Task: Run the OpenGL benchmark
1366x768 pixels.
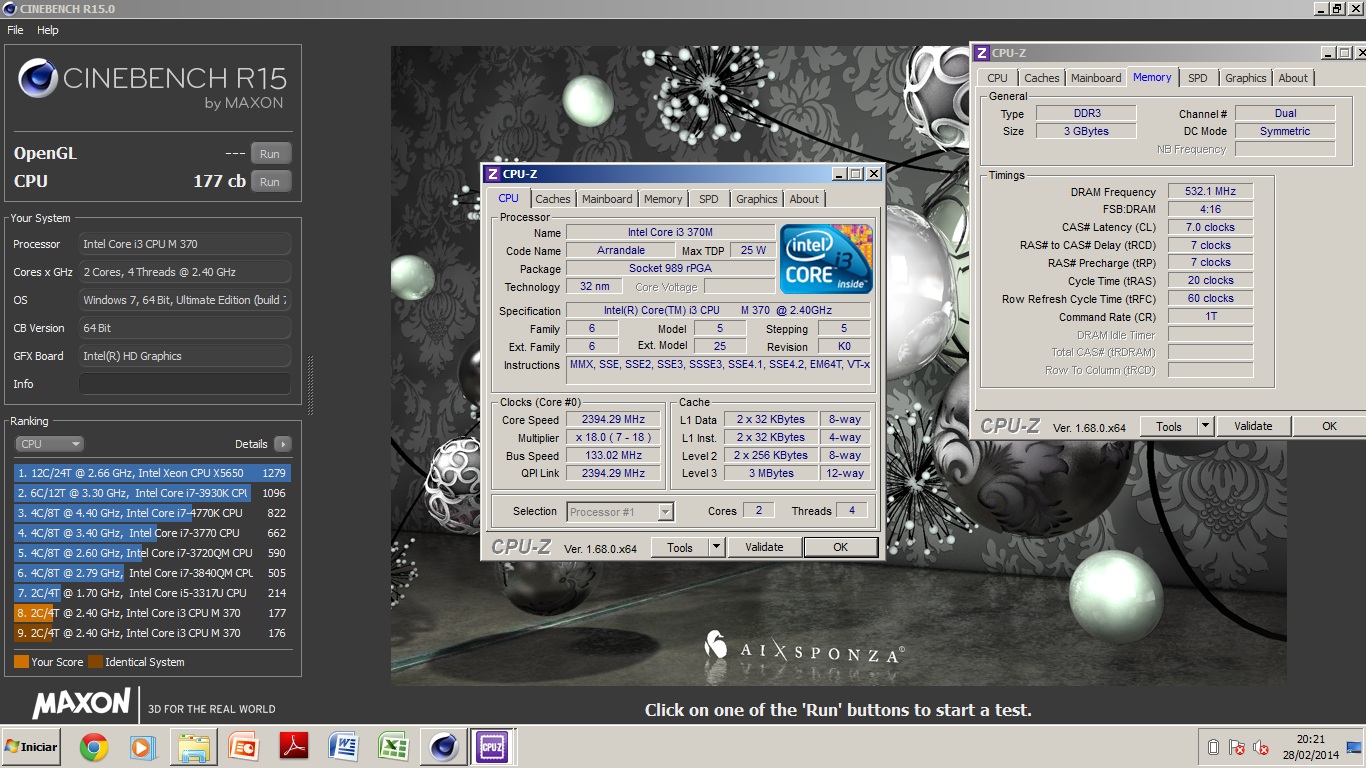Action: [270, 154]
